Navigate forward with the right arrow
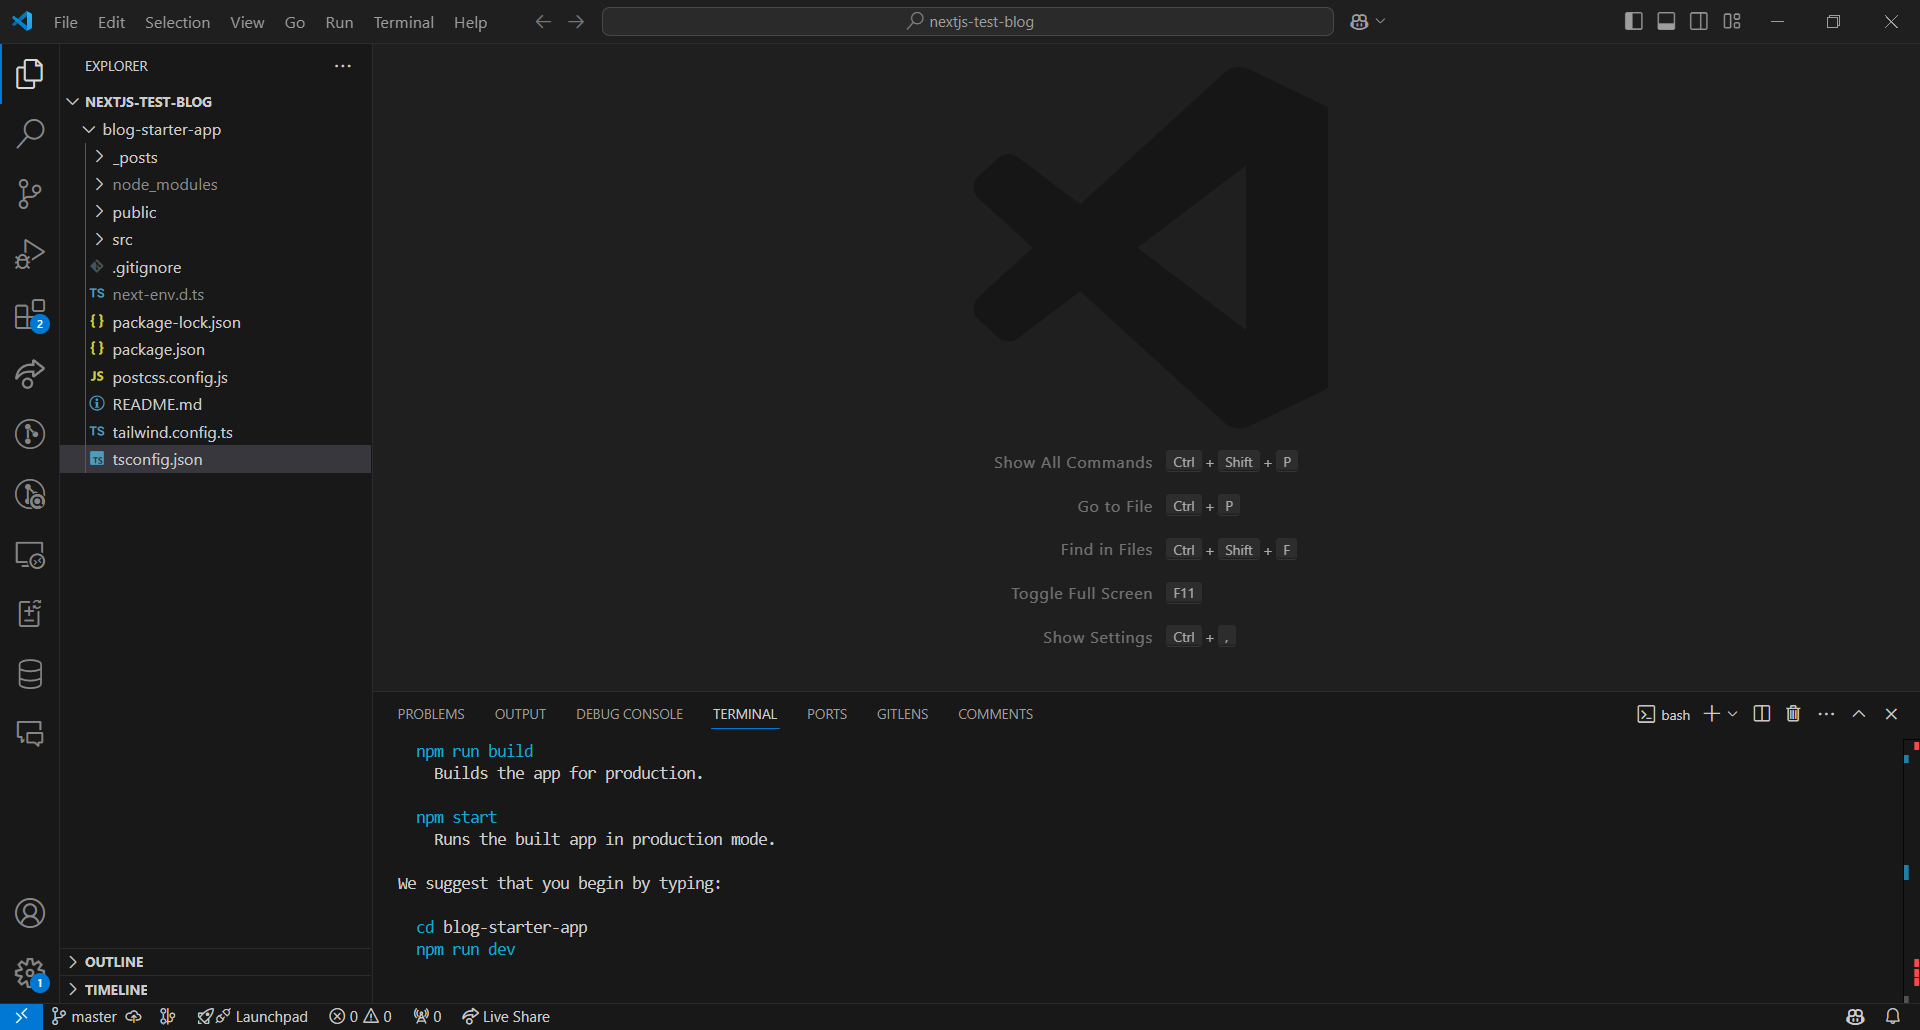The width and height of the screenshot is (1920, 1030). pos(577,22)
